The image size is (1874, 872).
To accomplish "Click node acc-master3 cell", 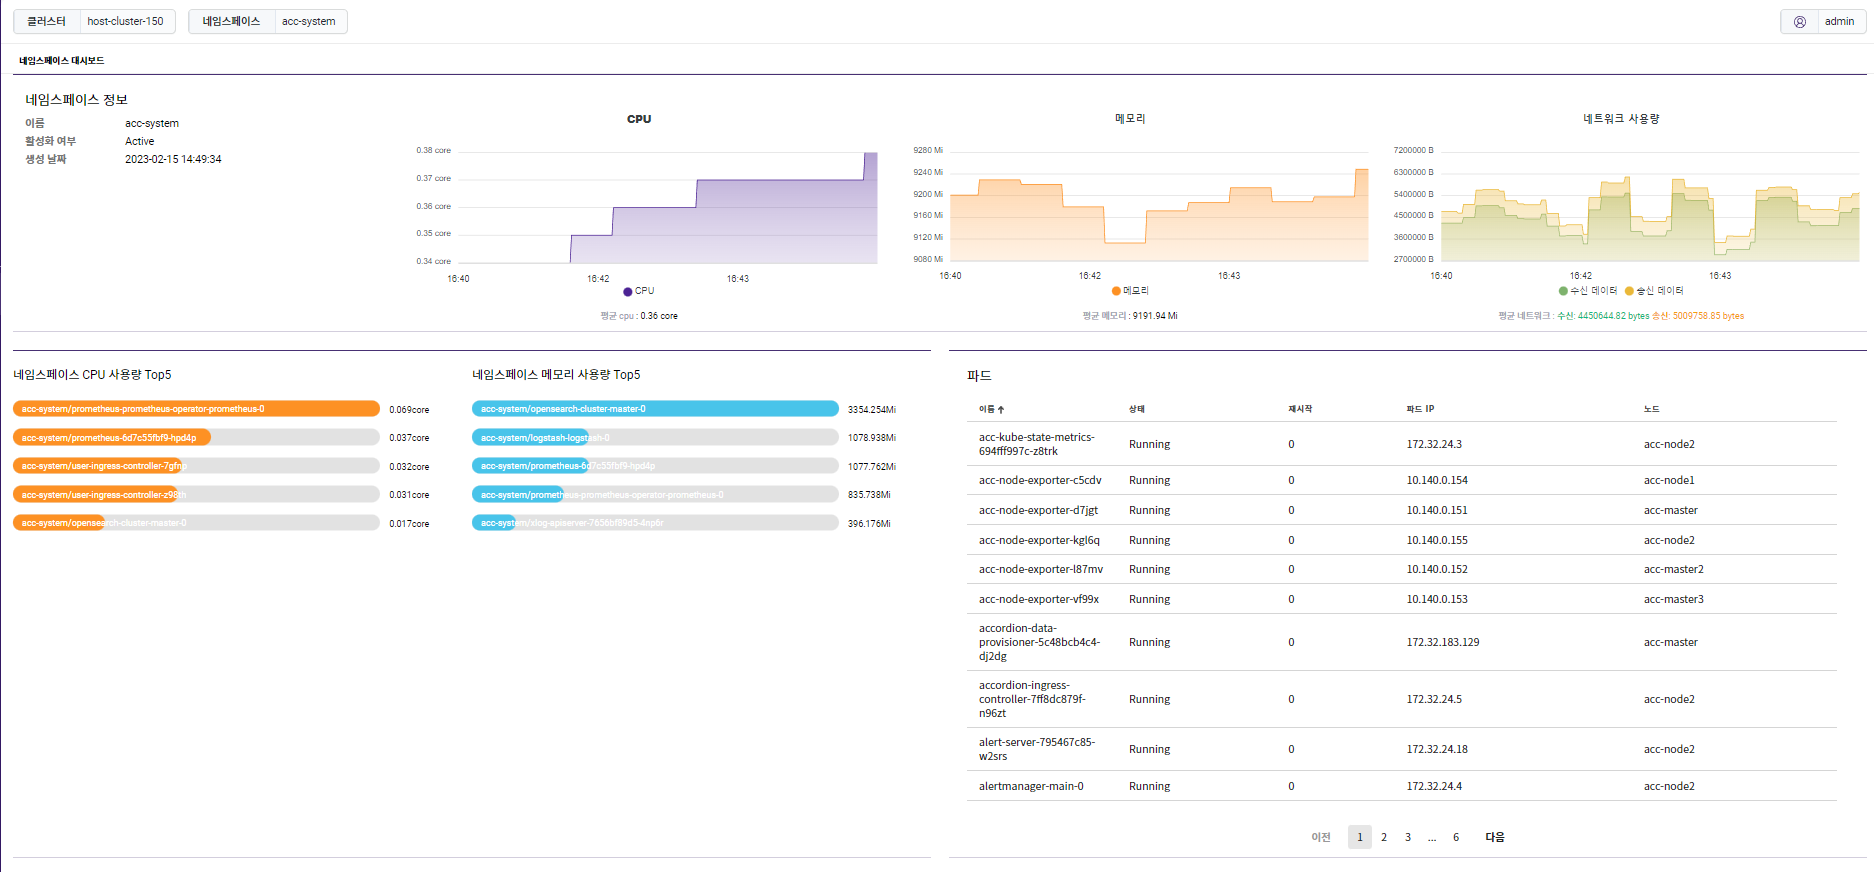I will coord(1674,599).
